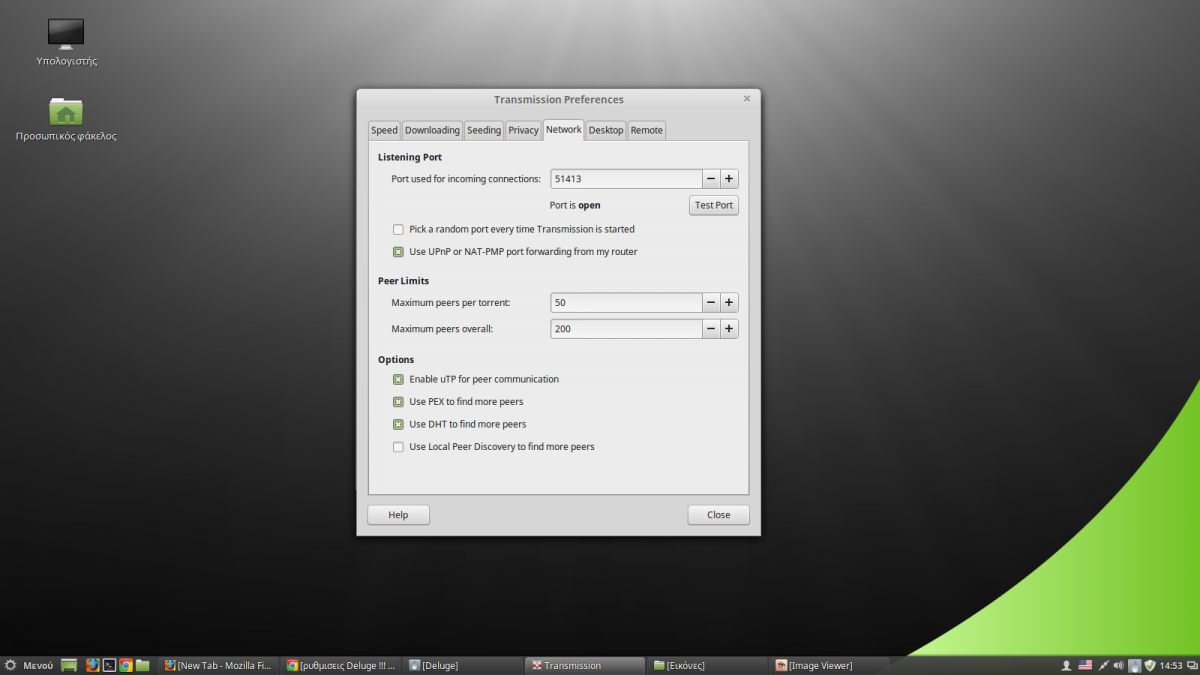This screenshot has width=1200, height=675.
Task: Toggle Enable uTP for peer communication
Action: click(398, 379)
